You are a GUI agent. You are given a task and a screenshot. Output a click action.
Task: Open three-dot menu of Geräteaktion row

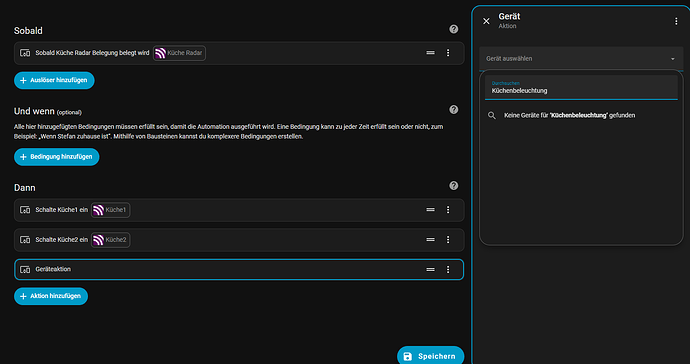[448, 269]
